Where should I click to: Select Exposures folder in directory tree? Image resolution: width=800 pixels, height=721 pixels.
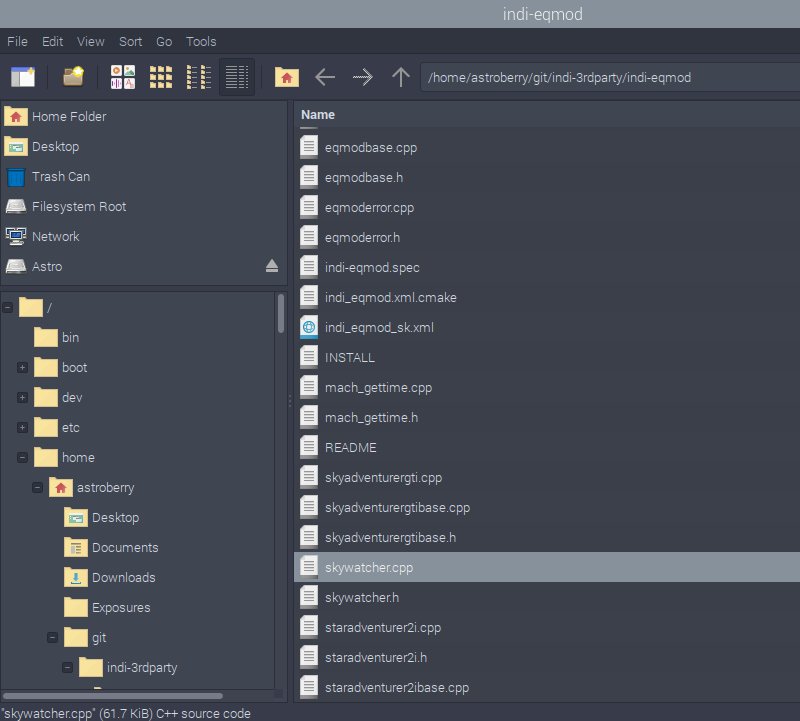coord(107,608)
